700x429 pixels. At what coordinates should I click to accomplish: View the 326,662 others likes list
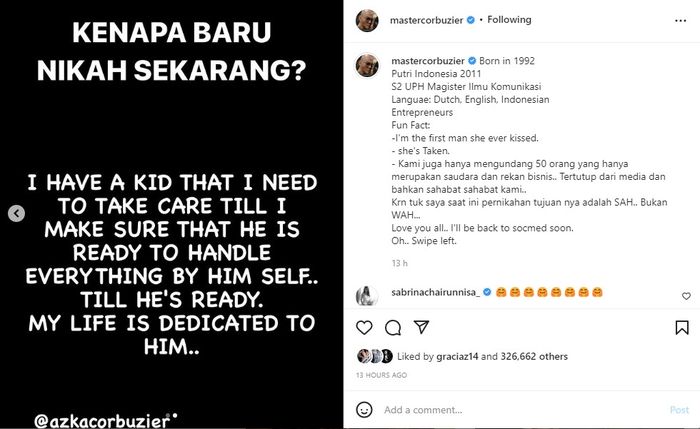(534, 356)
